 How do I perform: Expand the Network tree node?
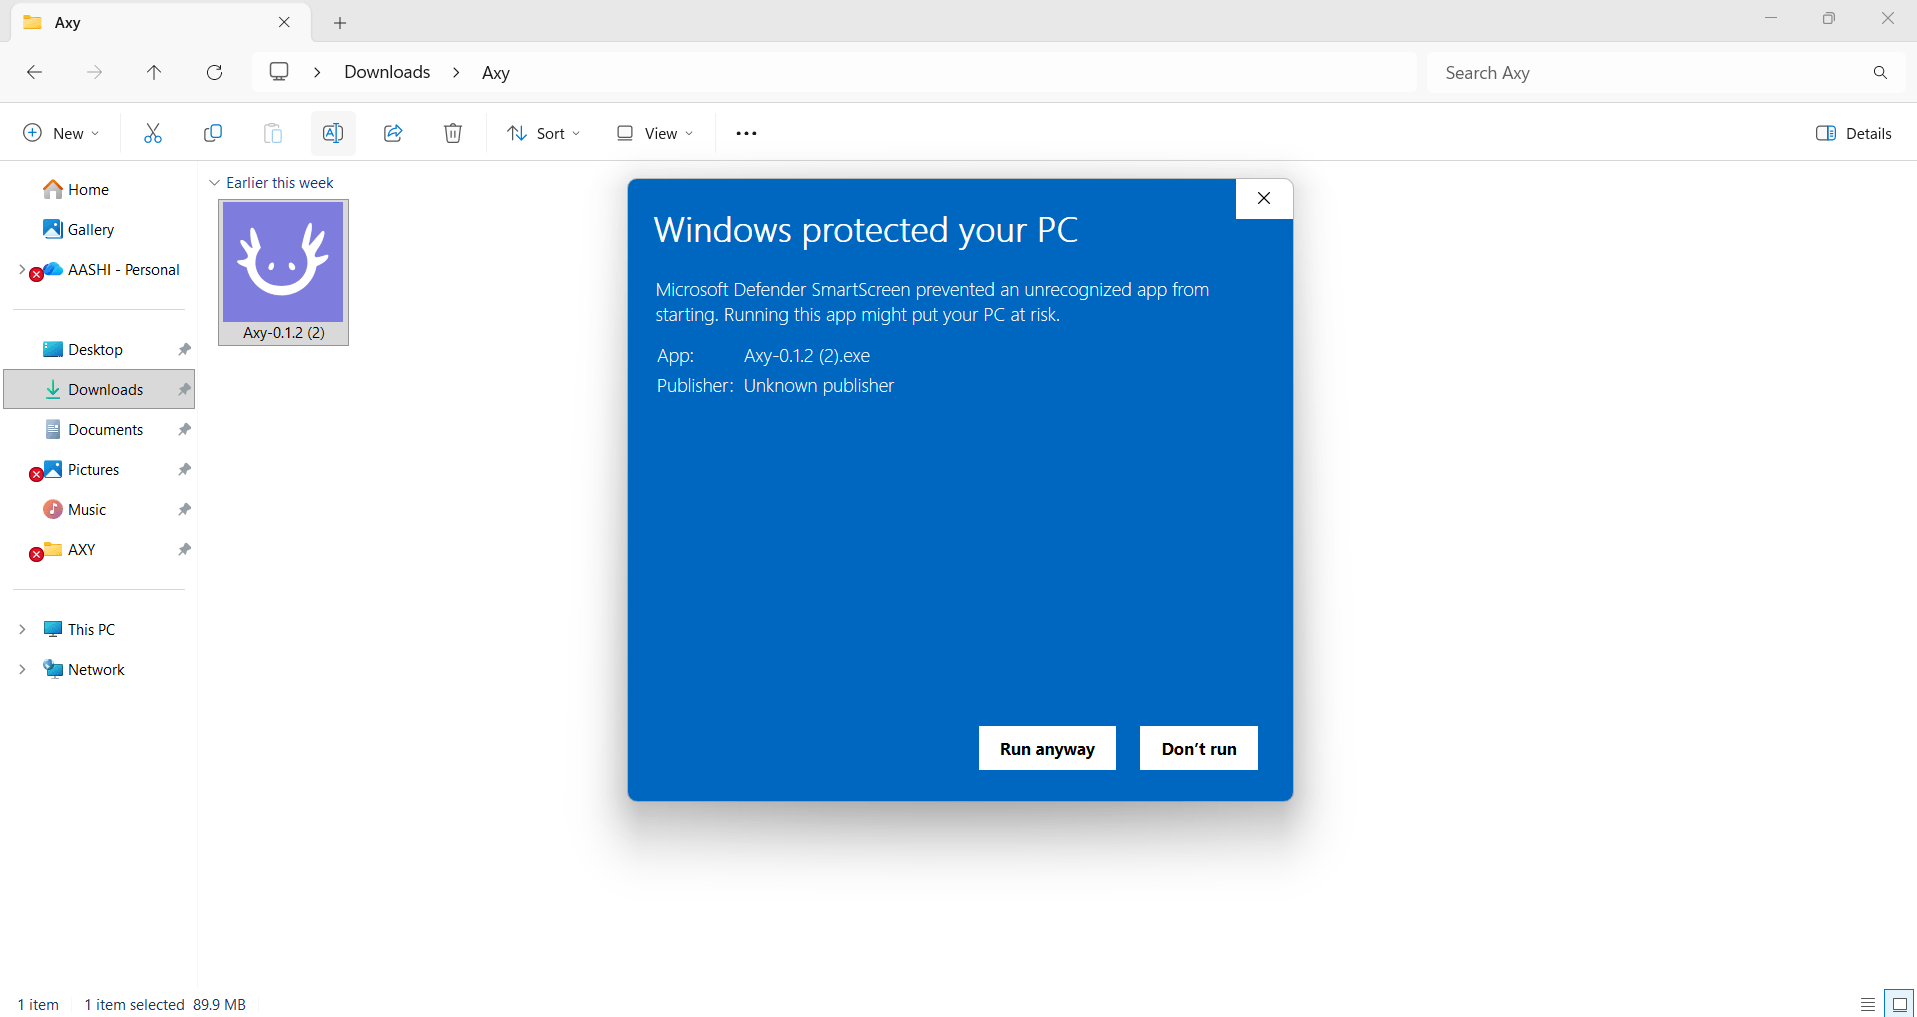click(22, 669)
